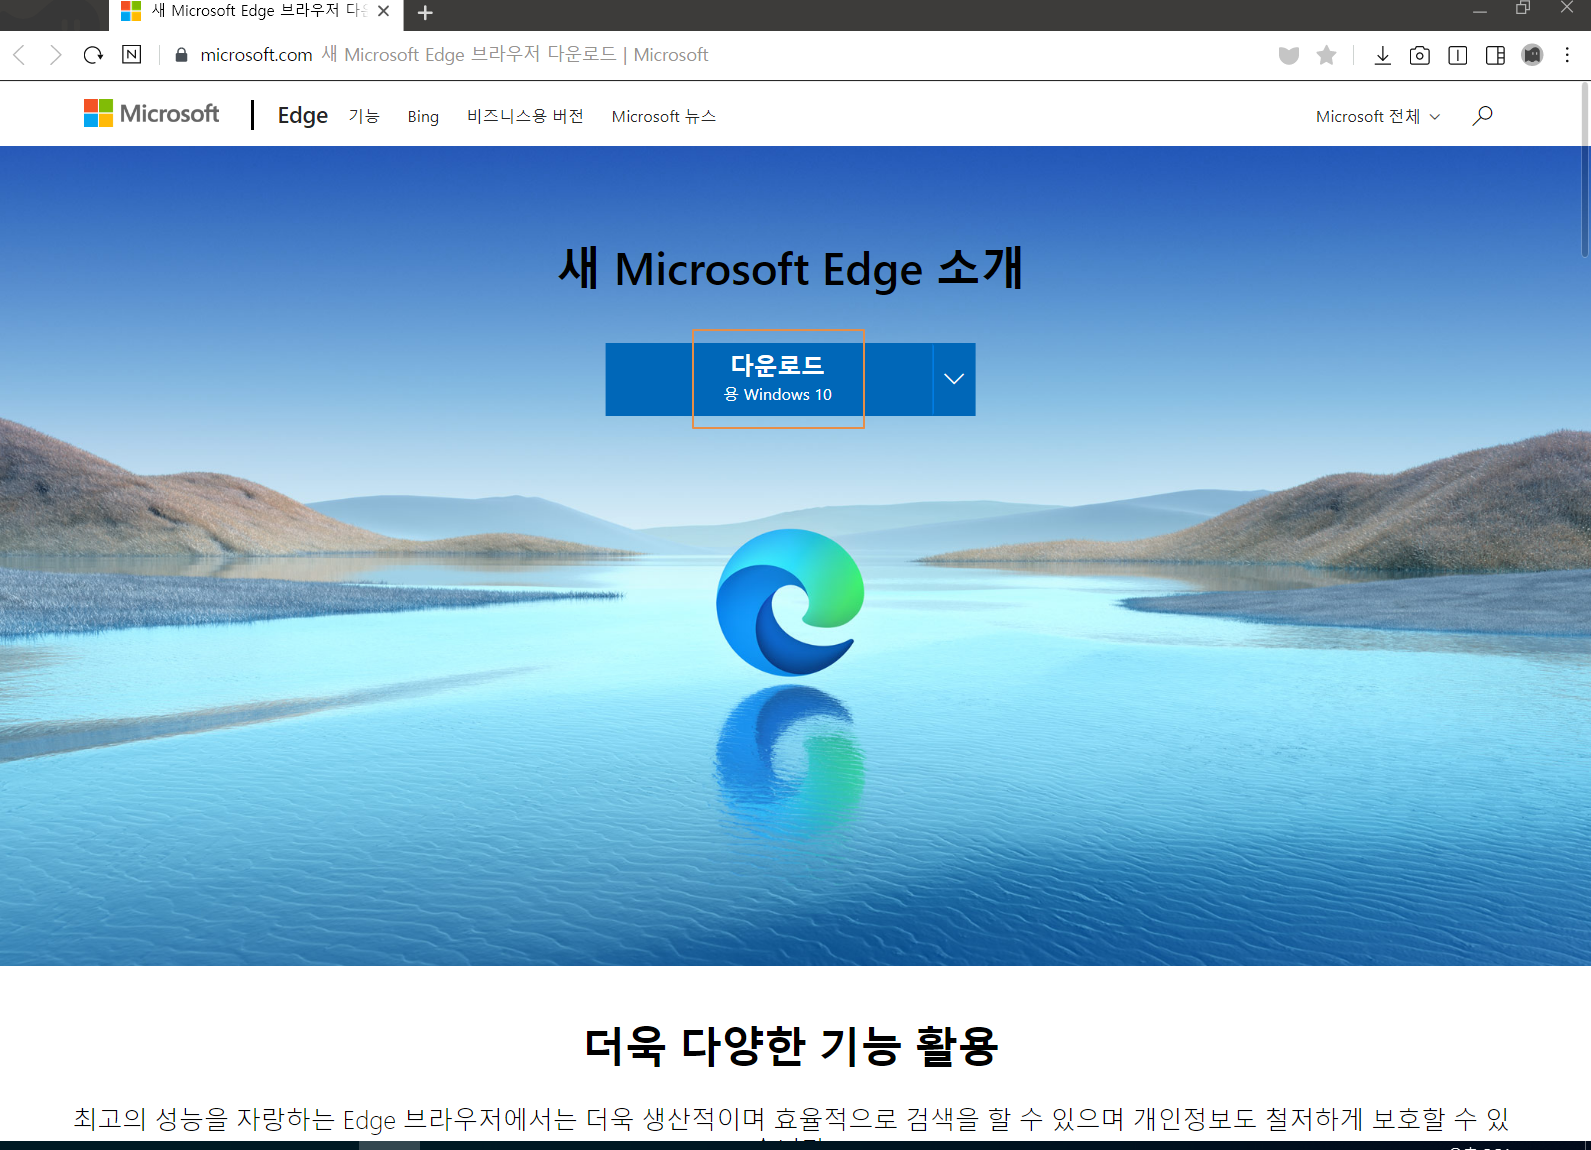Close the Microsoft Edge browser tab
This screenshot has height=1150, width=1591.
click(384, 12)
